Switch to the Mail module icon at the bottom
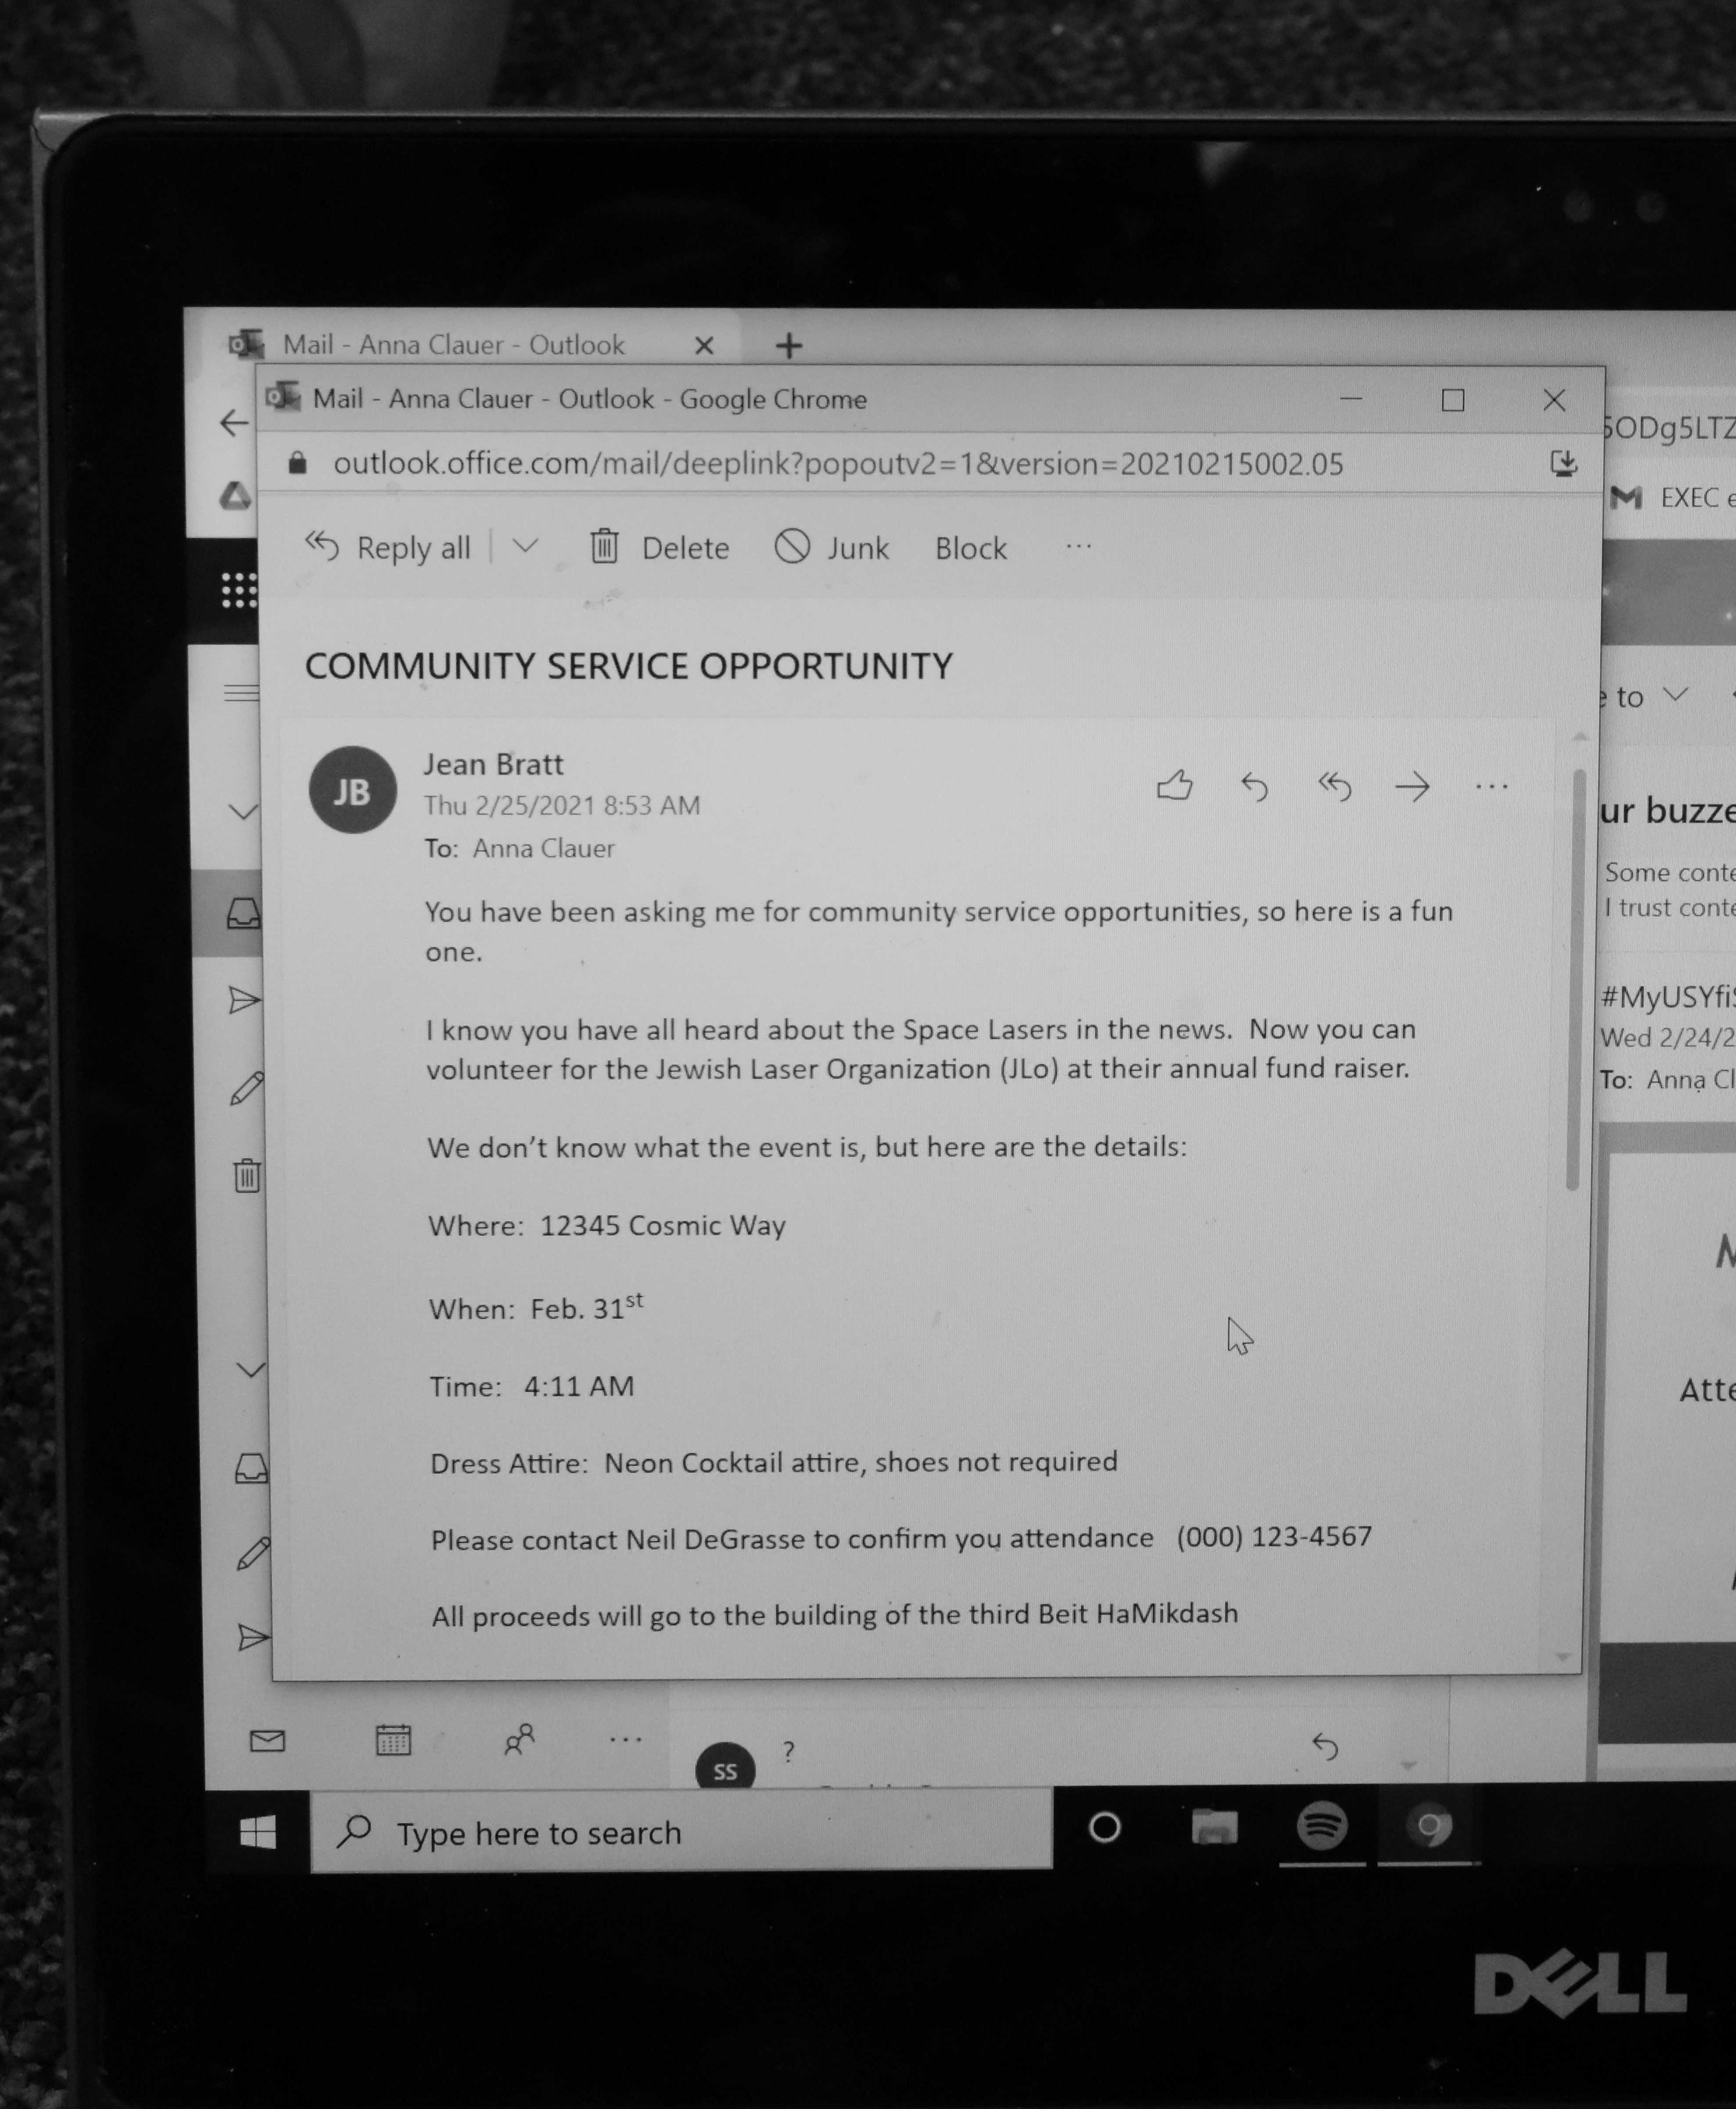 pos(267,1741)
